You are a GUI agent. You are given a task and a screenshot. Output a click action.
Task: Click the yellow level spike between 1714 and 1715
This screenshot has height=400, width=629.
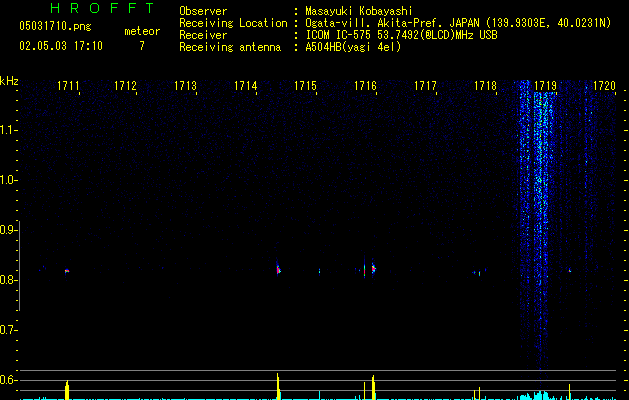click(x=278, y=386)
